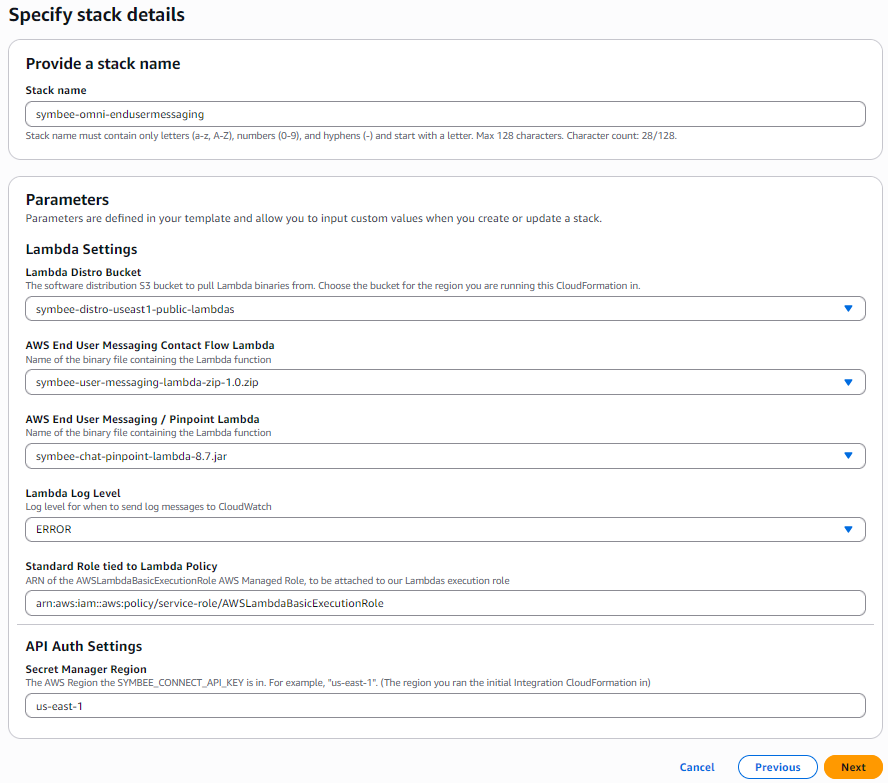
Task: Click the stack name character count hint
Action: [351, 136]
